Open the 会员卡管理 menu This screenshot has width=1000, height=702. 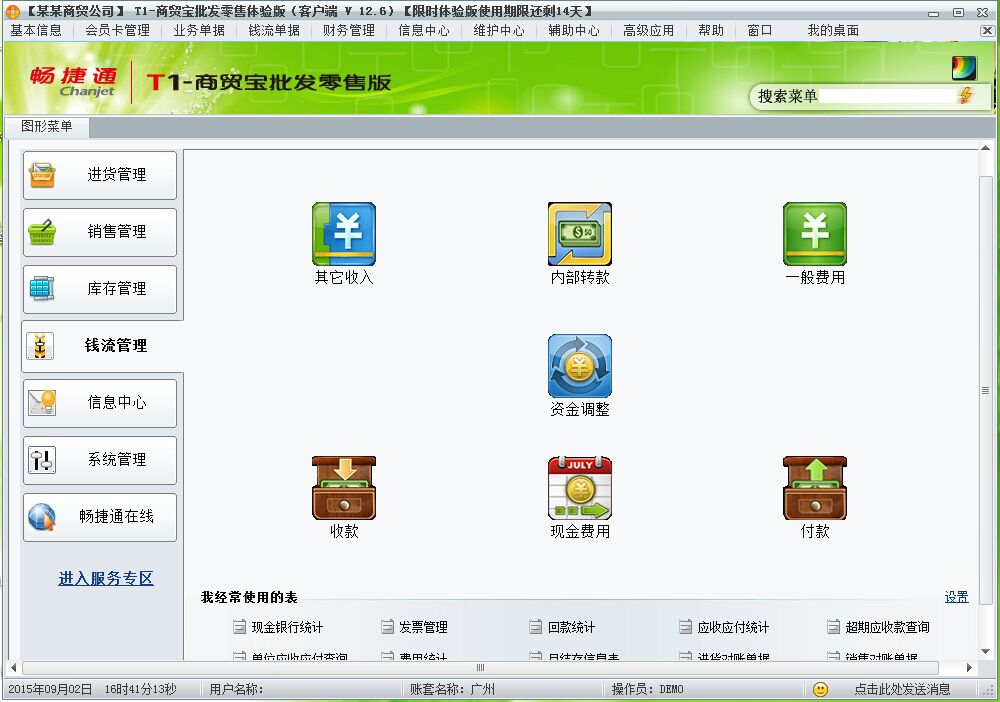[x=117, y=30]
